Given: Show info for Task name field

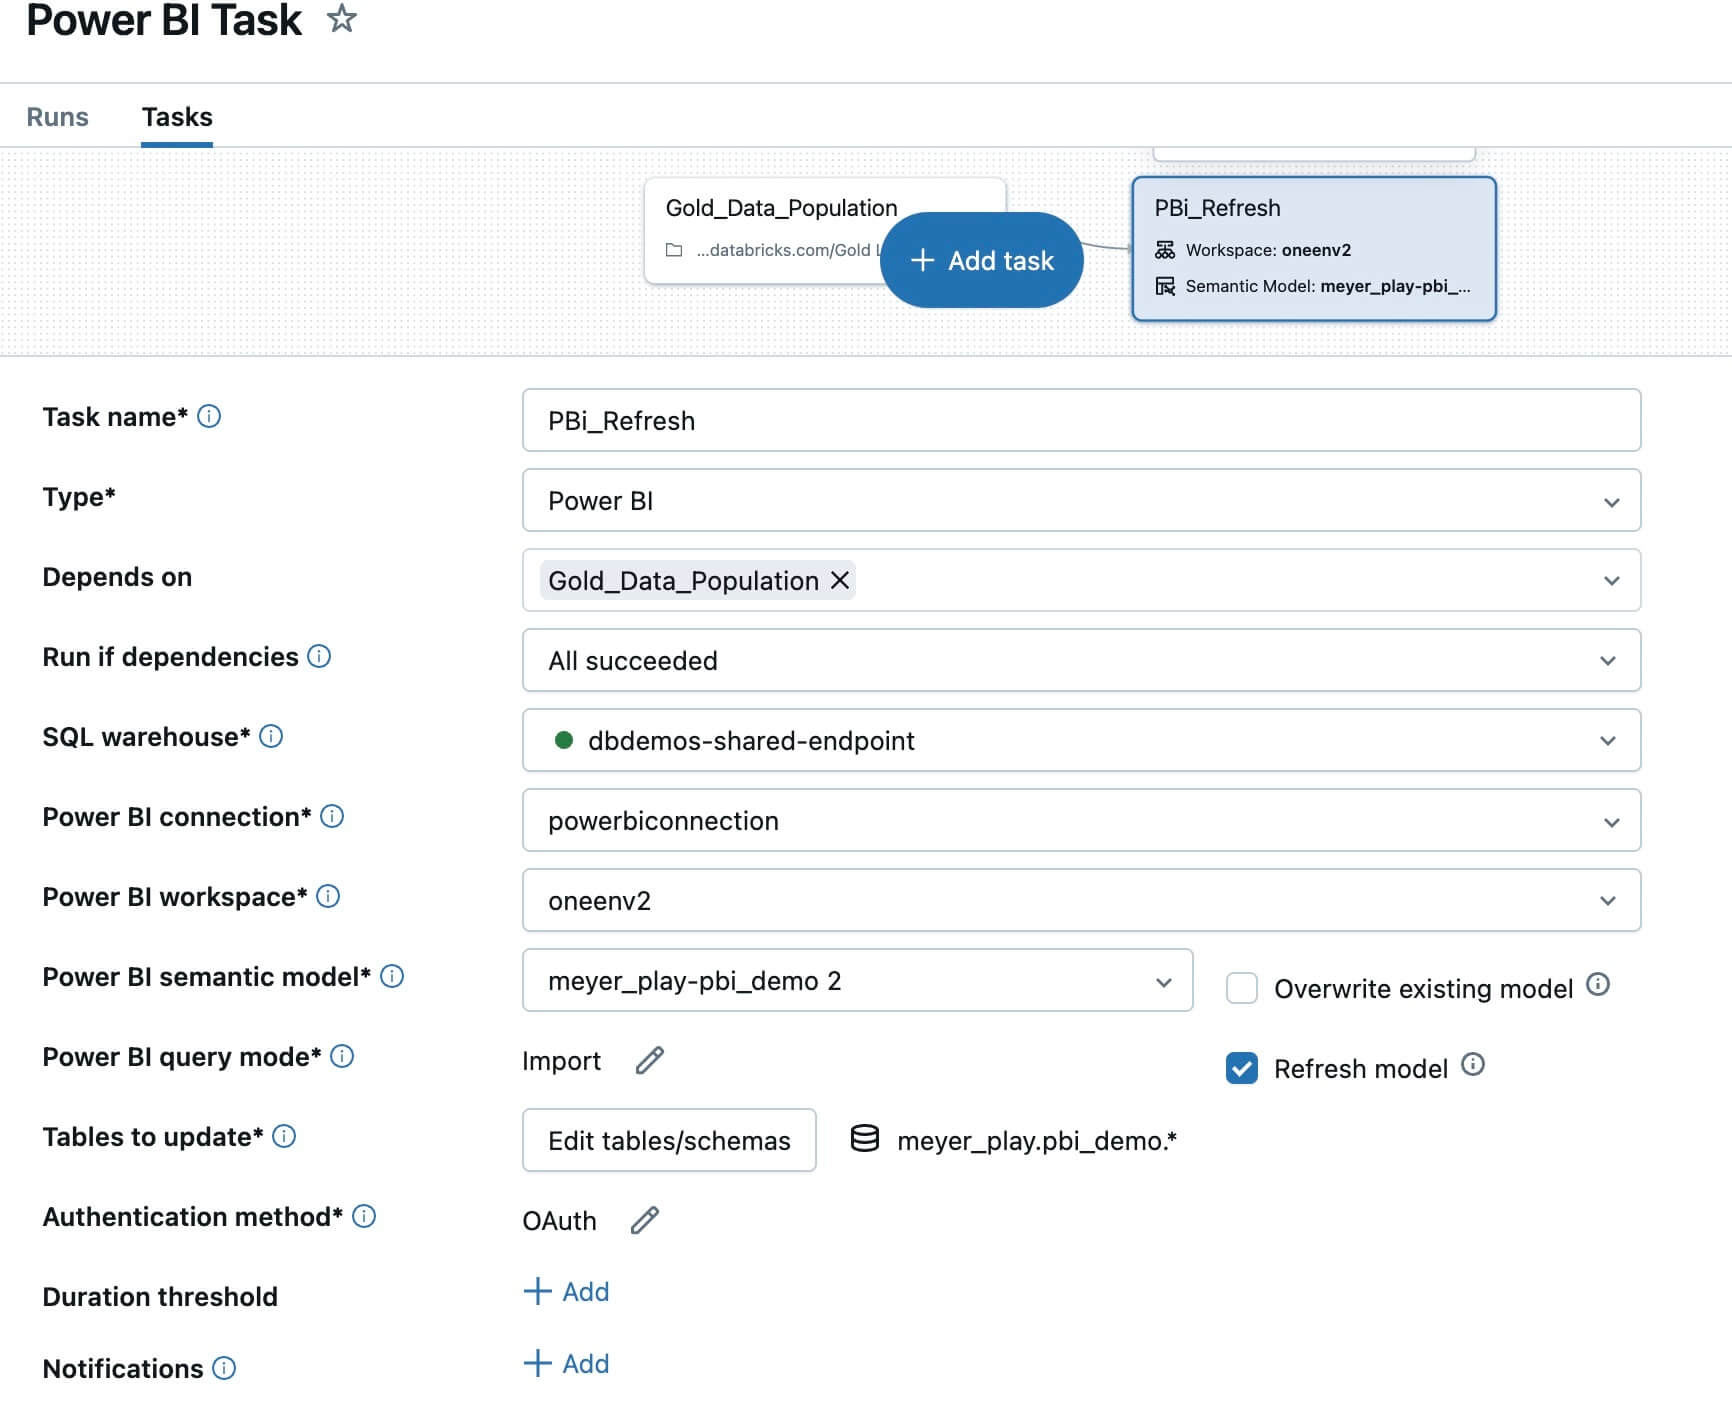Looking at the screenshot, I should 209,416.
